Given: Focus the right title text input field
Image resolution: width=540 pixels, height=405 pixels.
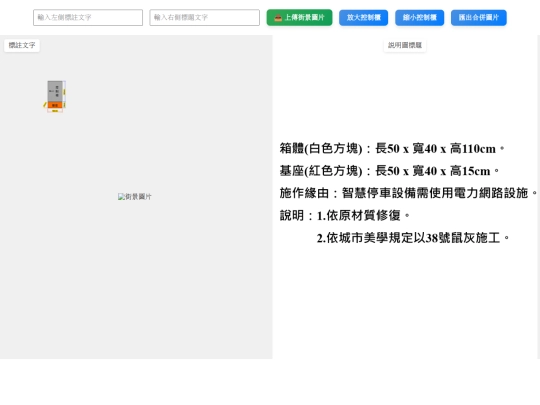Looking at the screenshot, I should click(x=205, y=18).
